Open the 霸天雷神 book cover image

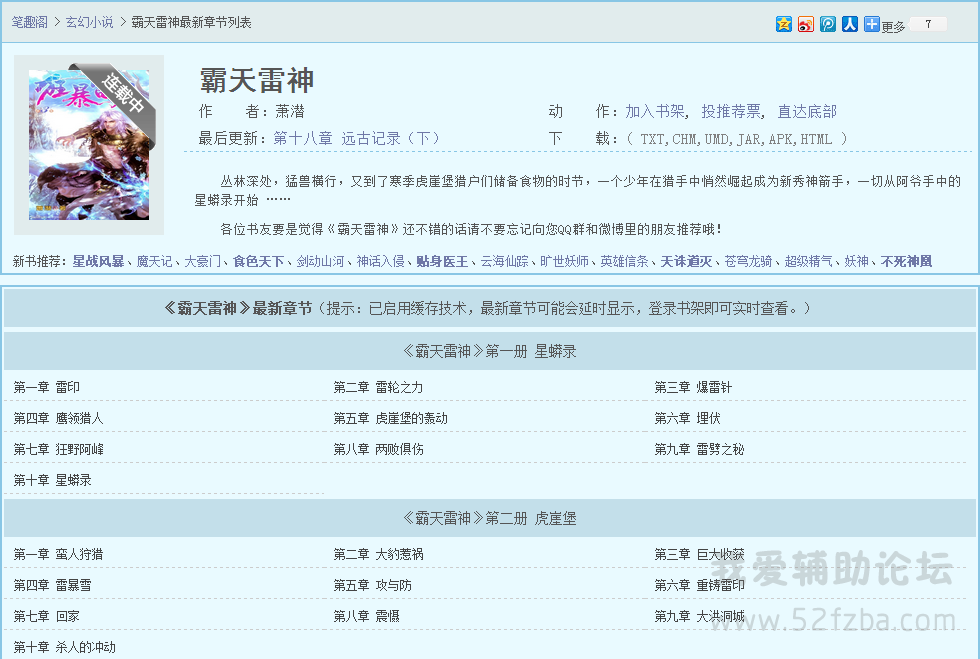[x=89, y=144]
